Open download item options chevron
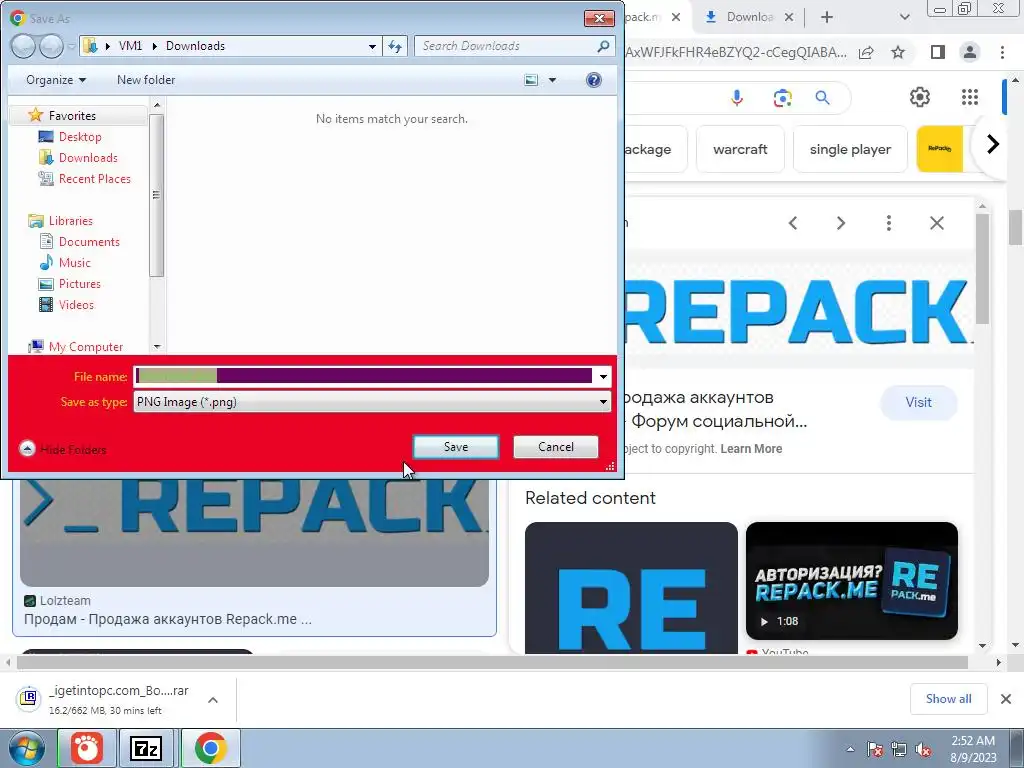The width and height of the screenshot is (1024, 768). pyautogui.click(x=213, y=700)
